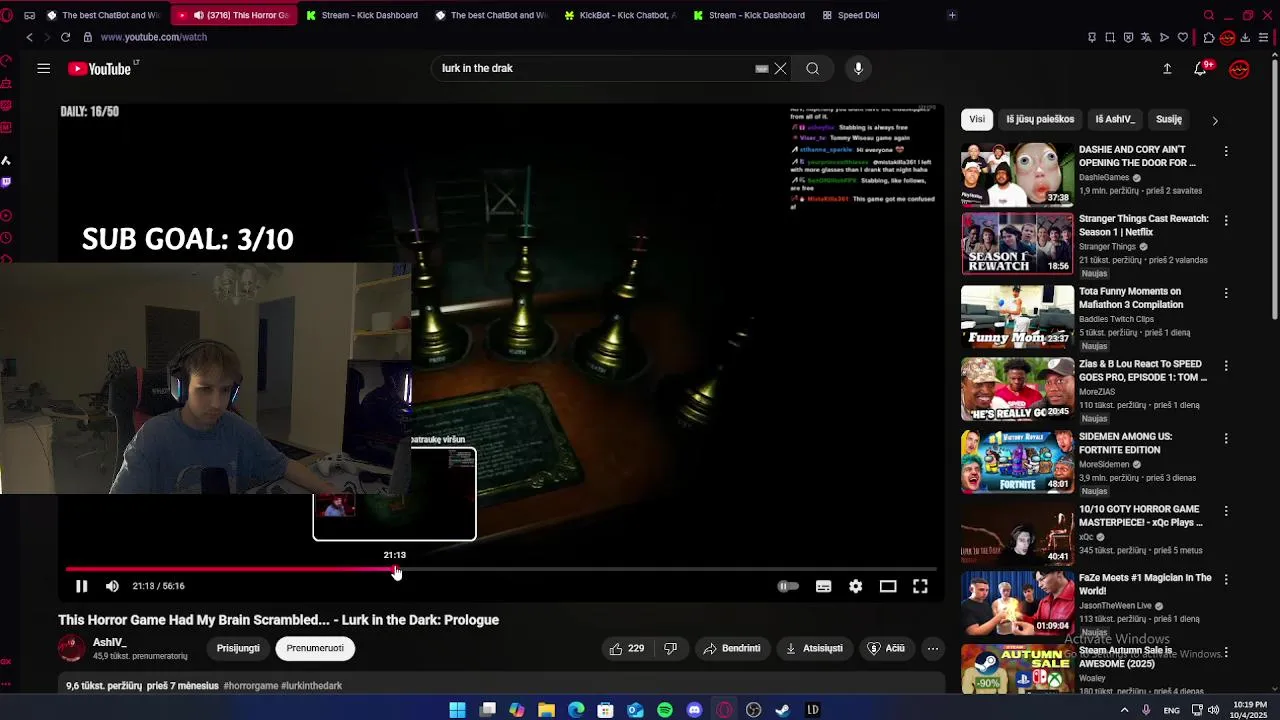Open the YouTube guide hamburger menu
Viewport: 1280px width, 720px height.
pyautogui.click(x=43, y=68)
